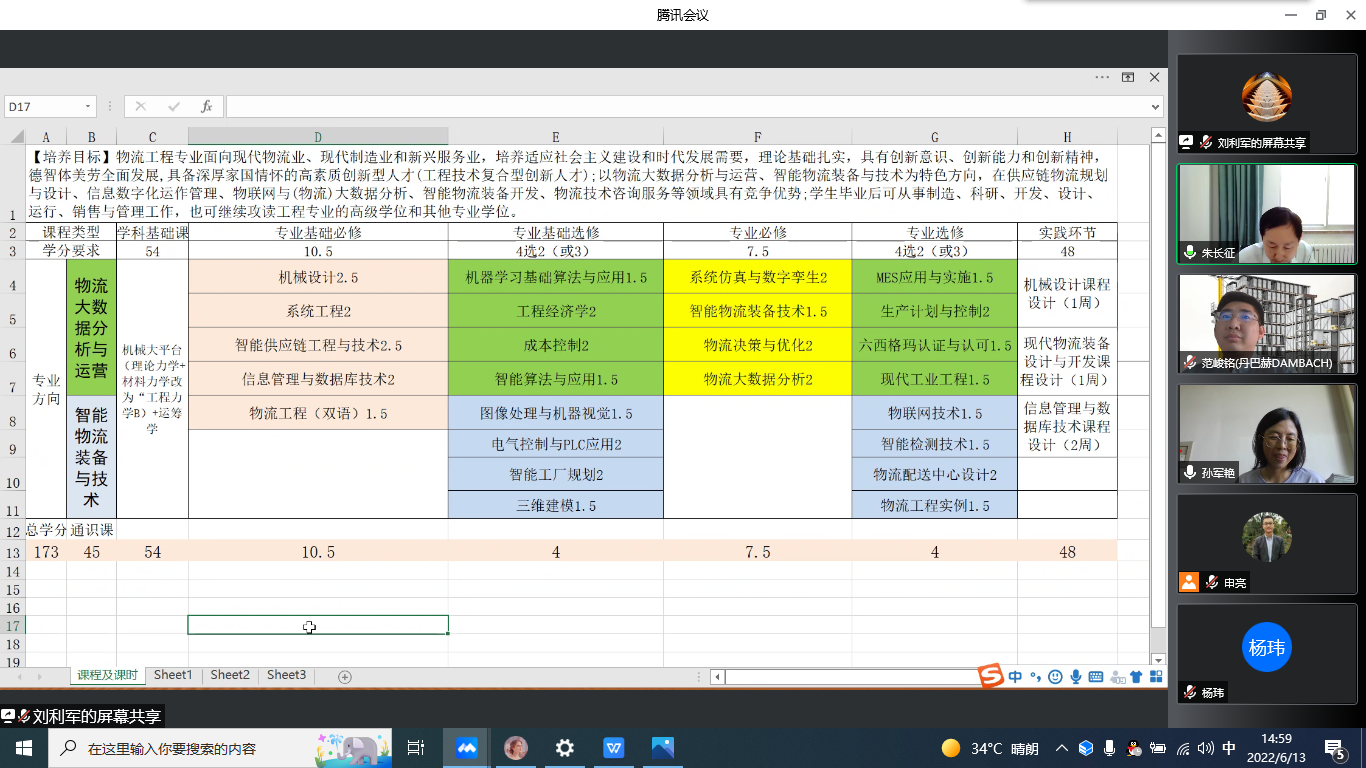Open ribbon display options icon
Viewport: 1366px width, 768px height.
1128,77
